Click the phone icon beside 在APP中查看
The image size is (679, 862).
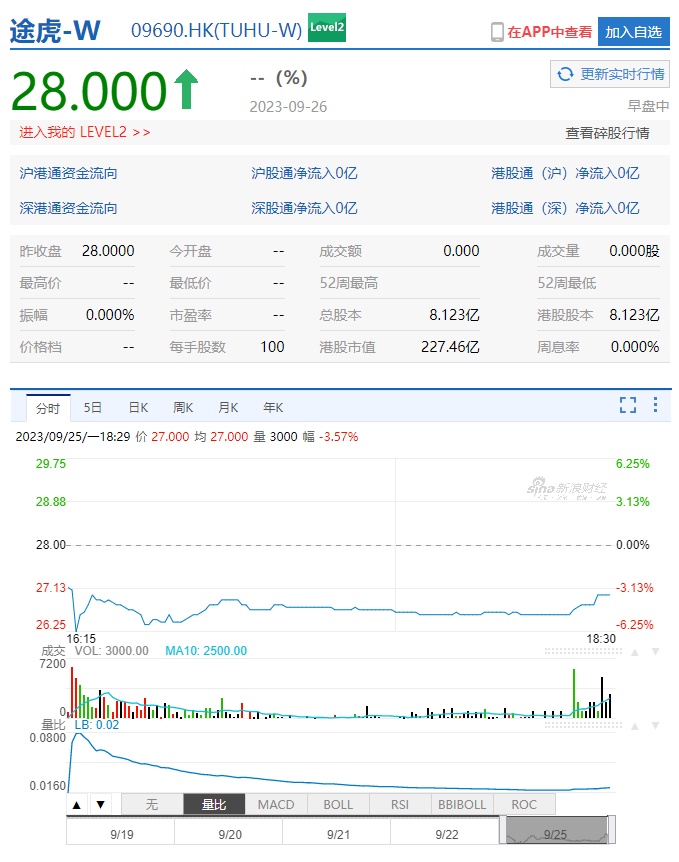click(x=497, y=32)
